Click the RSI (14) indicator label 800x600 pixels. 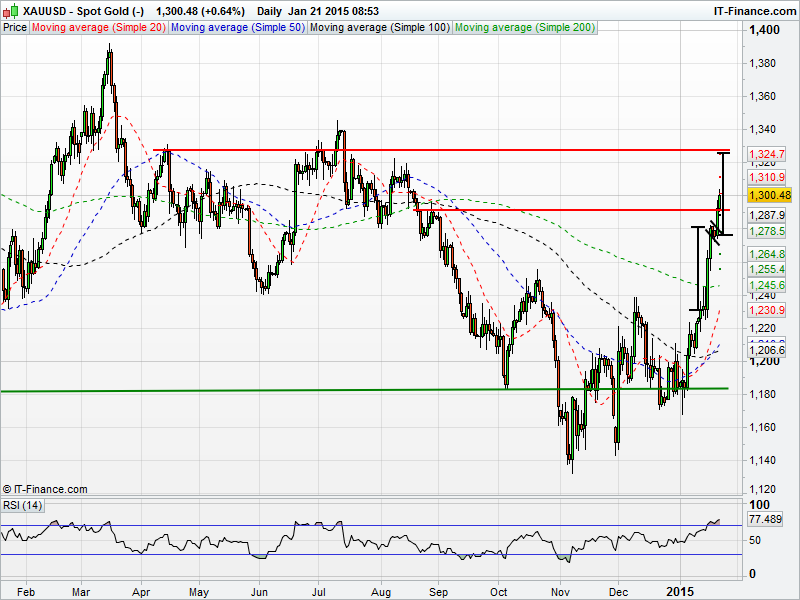click(22, 504)
